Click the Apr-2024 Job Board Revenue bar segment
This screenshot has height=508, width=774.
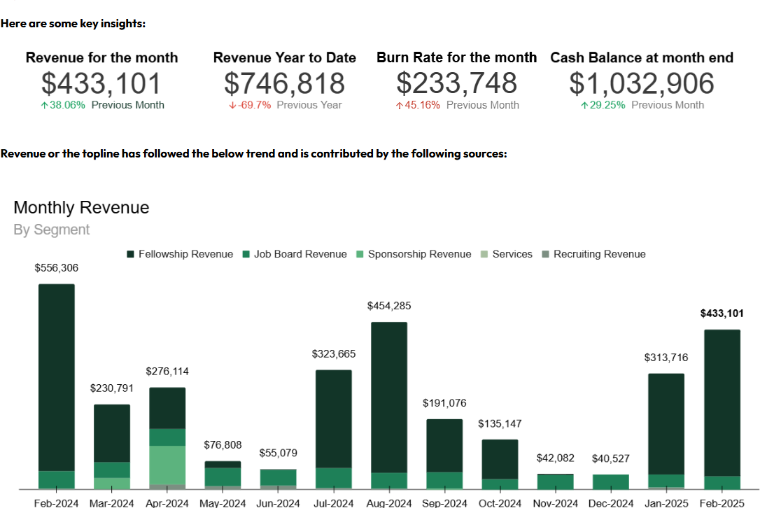point(167,437)
